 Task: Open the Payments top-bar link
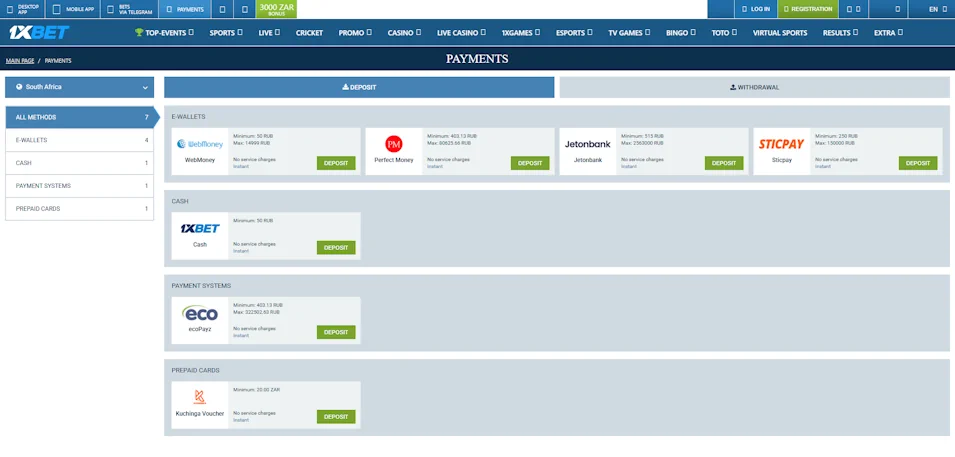coord(185,9)
